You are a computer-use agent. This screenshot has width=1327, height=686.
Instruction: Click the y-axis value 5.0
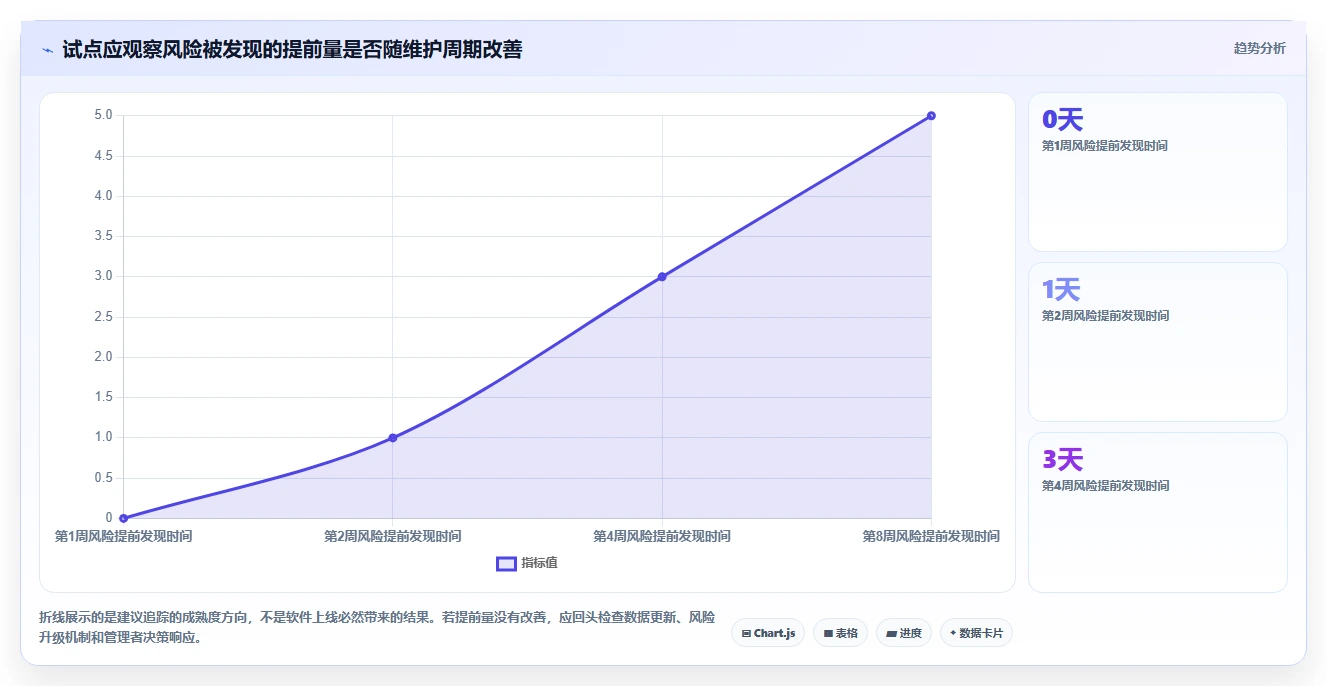click(x=104, y=115)
